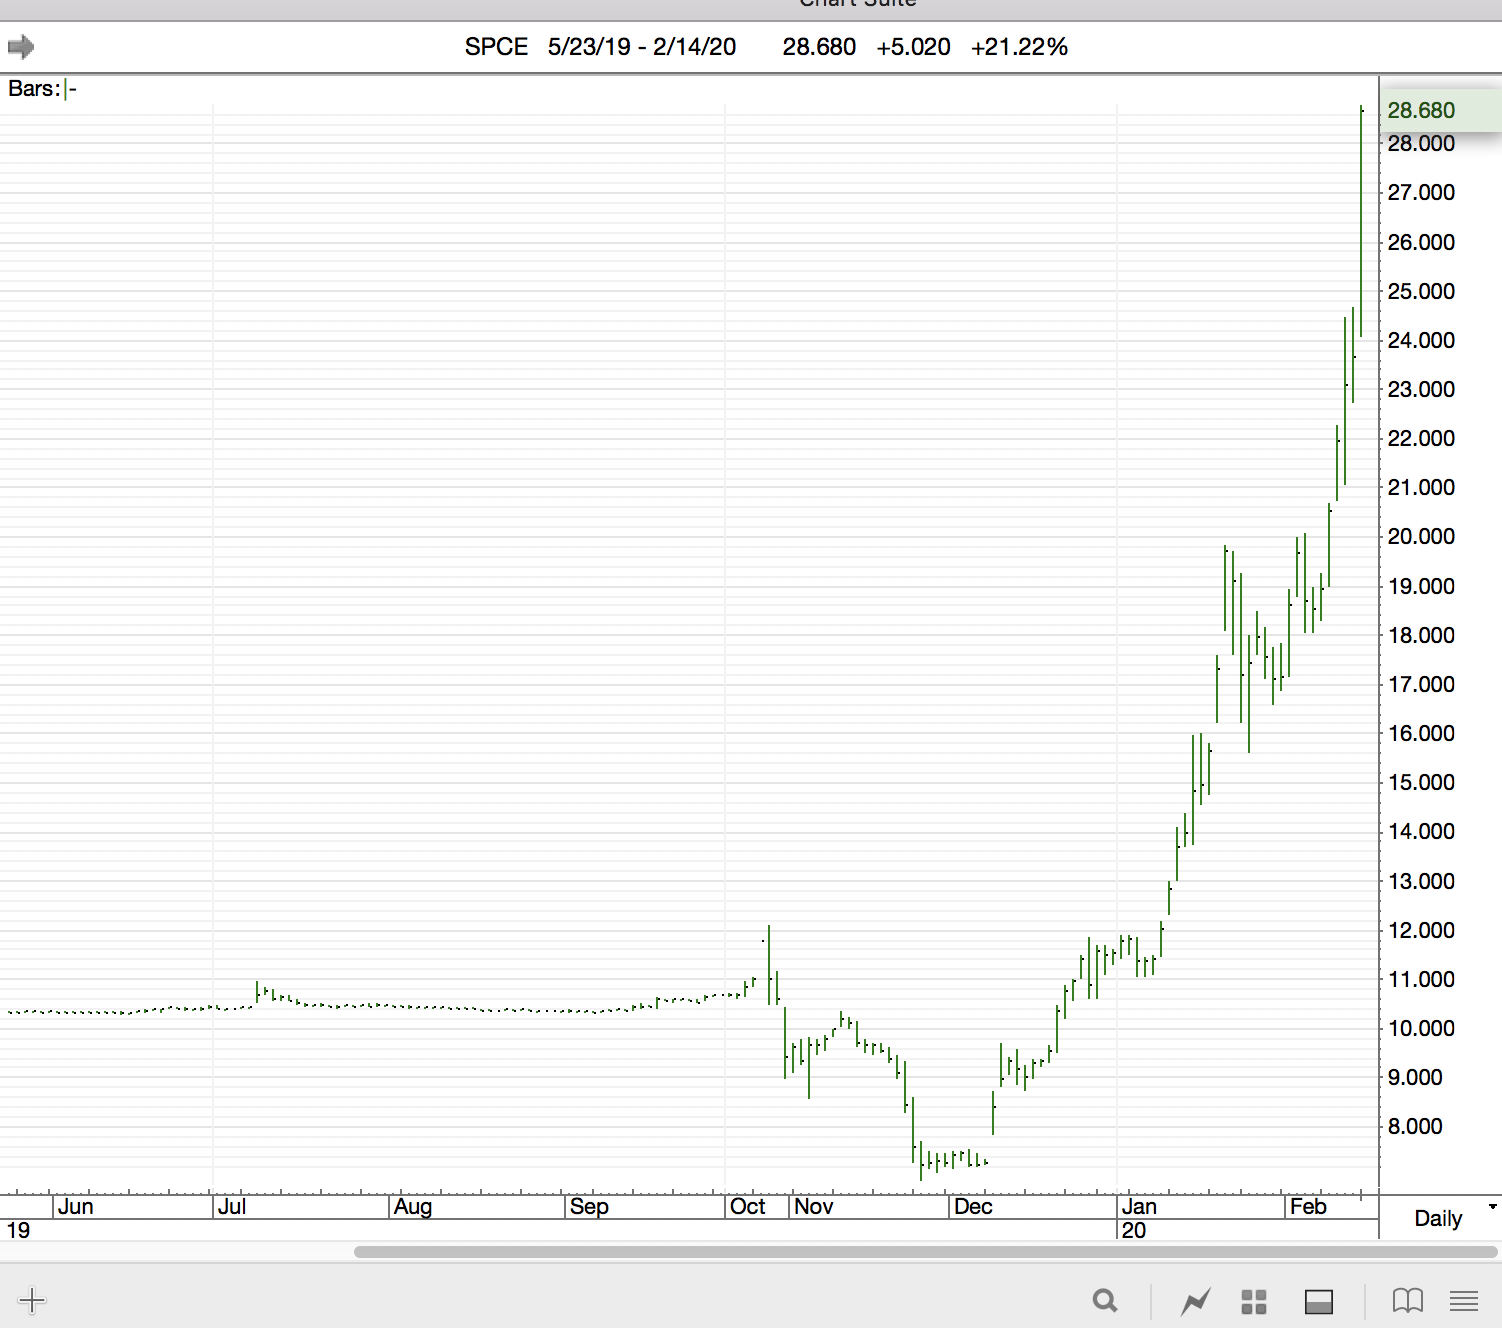
Task: Expand the Daily timeframe dropdown
Action: pos(1438,1218)
